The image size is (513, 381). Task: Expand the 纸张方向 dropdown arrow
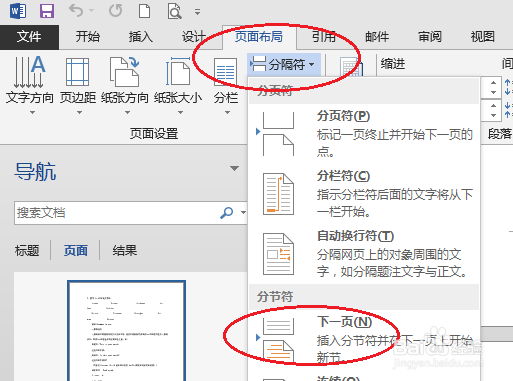(x=127, y=113)
